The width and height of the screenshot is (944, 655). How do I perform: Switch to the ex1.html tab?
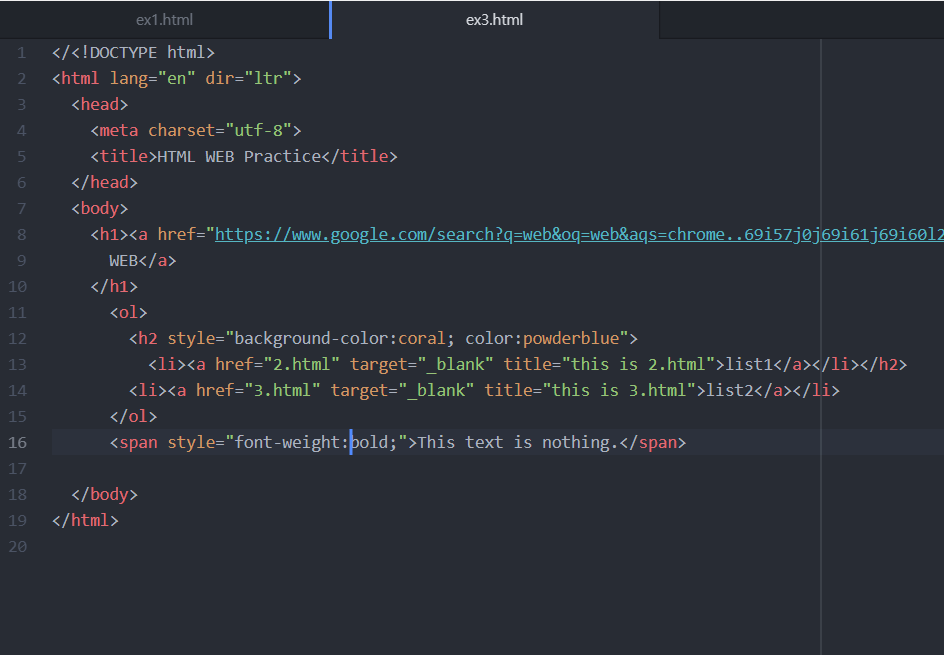tap(164, 20)
